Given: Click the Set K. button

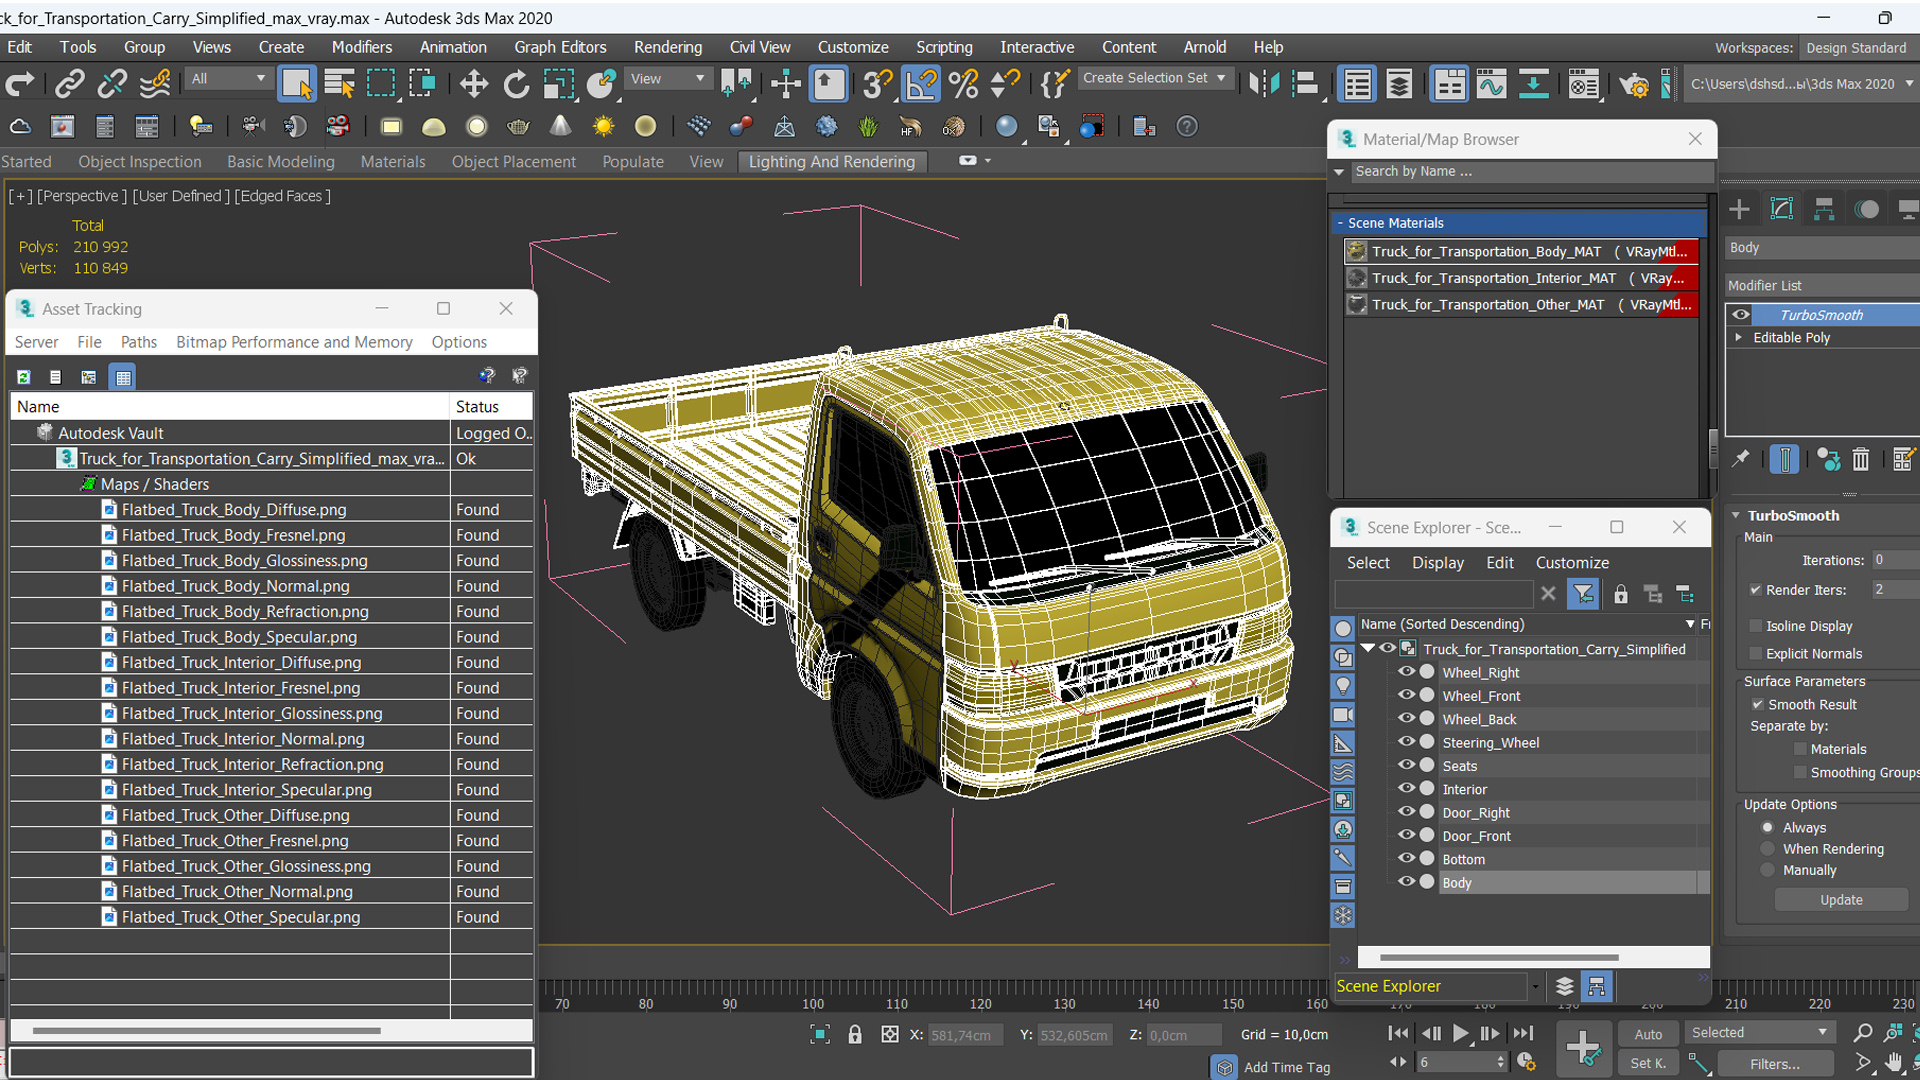Looking at the screenshot, I should tap(1648, 1063).
